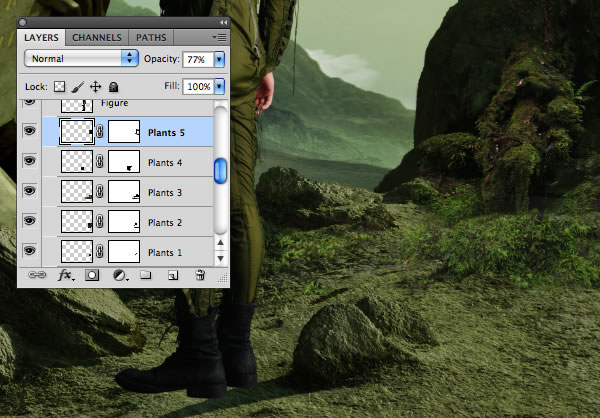Click the Plants 4 layer name
This screenshot has width=600, height=418.
[165, 163]
